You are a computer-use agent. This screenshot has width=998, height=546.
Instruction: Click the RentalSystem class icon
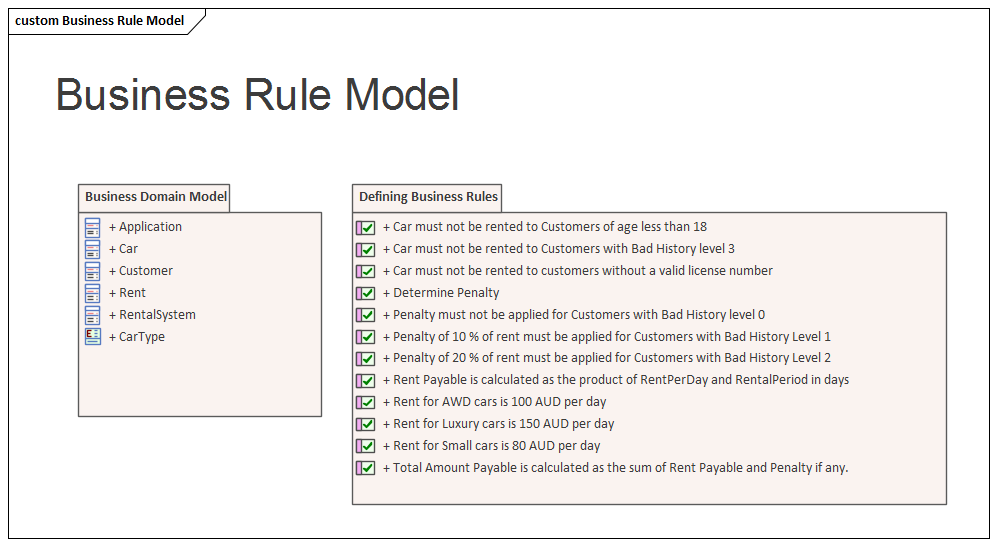point(93,315)
